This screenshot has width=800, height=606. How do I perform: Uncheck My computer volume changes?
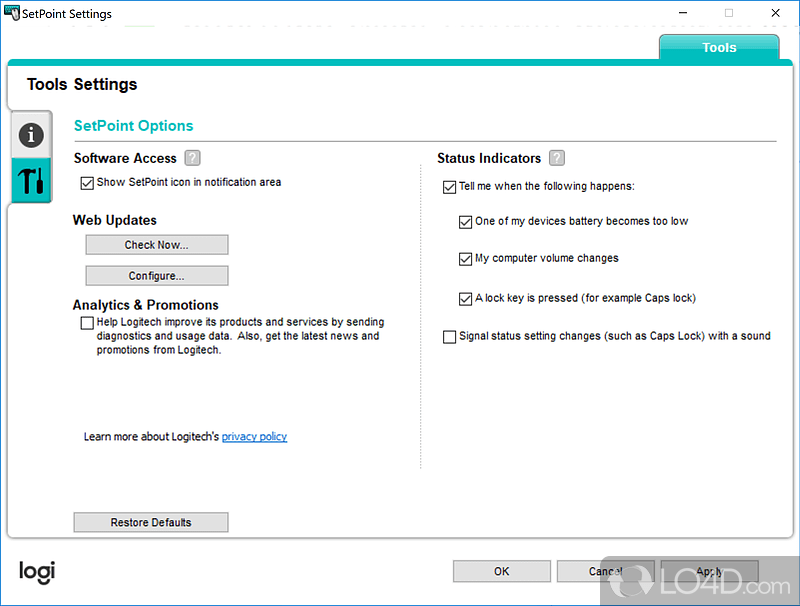(465, 259)
